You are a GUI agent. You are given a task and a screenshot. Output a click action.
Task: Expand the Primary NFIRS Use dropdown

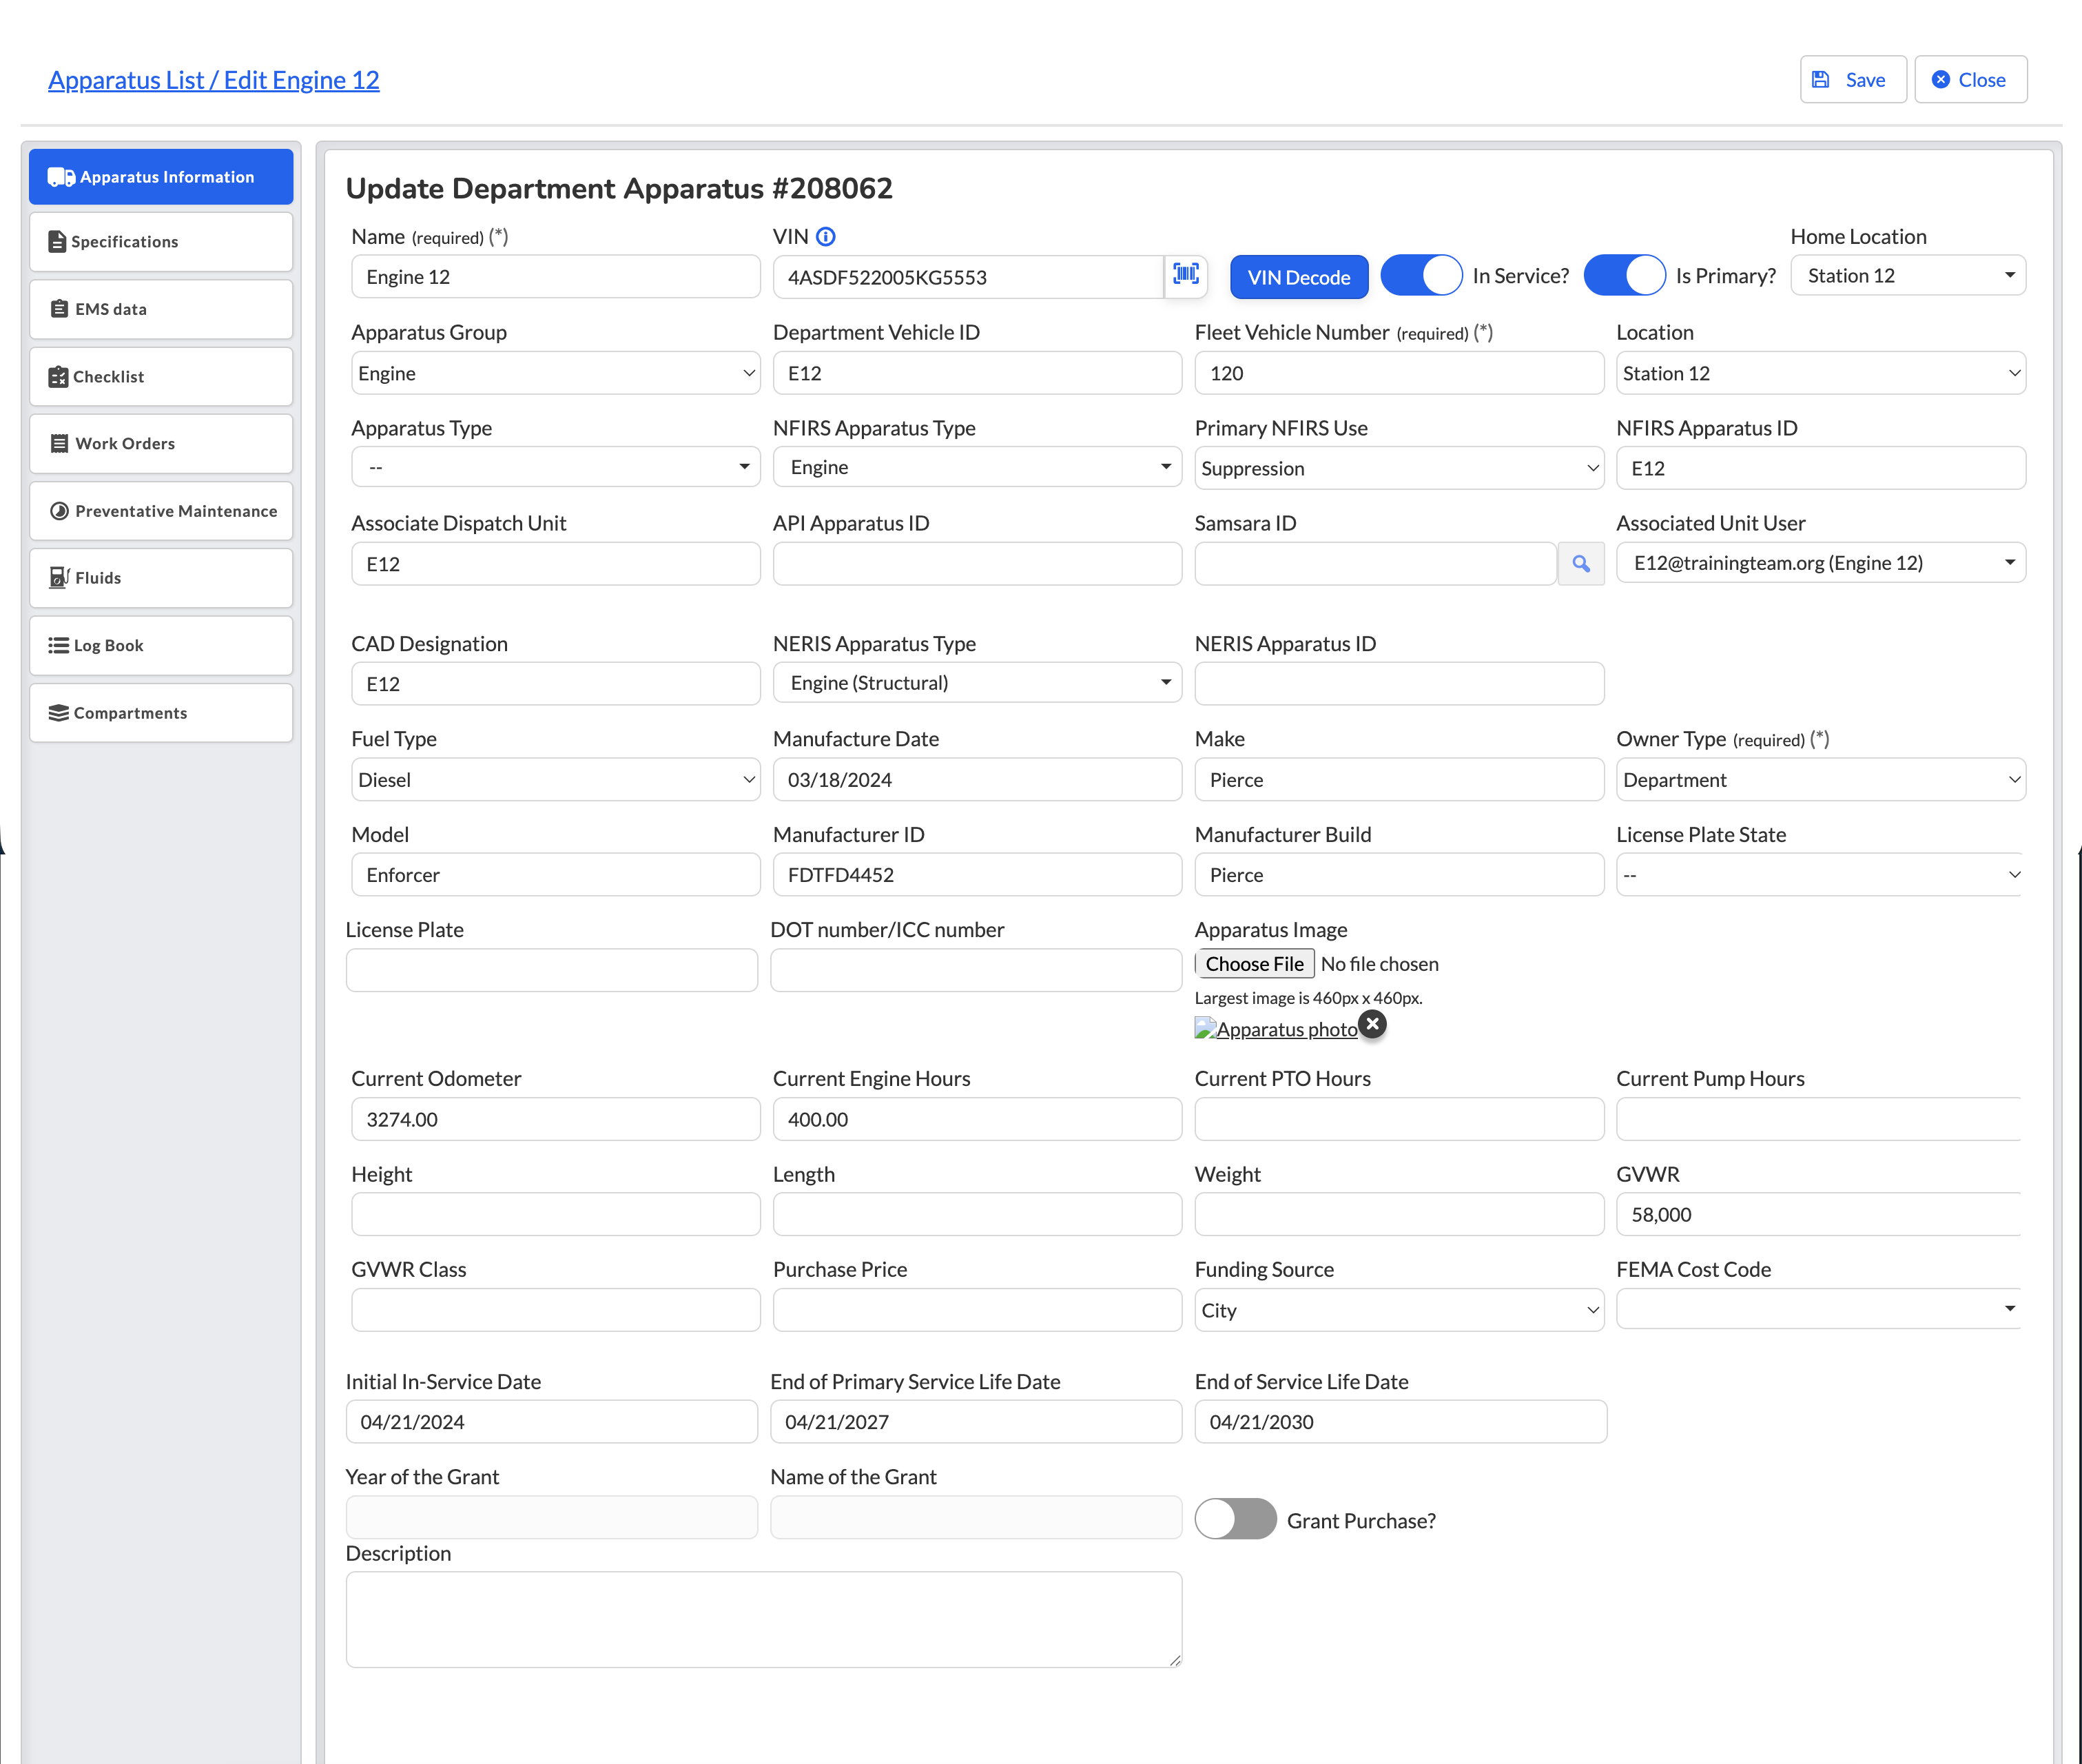pos(1399,468)
